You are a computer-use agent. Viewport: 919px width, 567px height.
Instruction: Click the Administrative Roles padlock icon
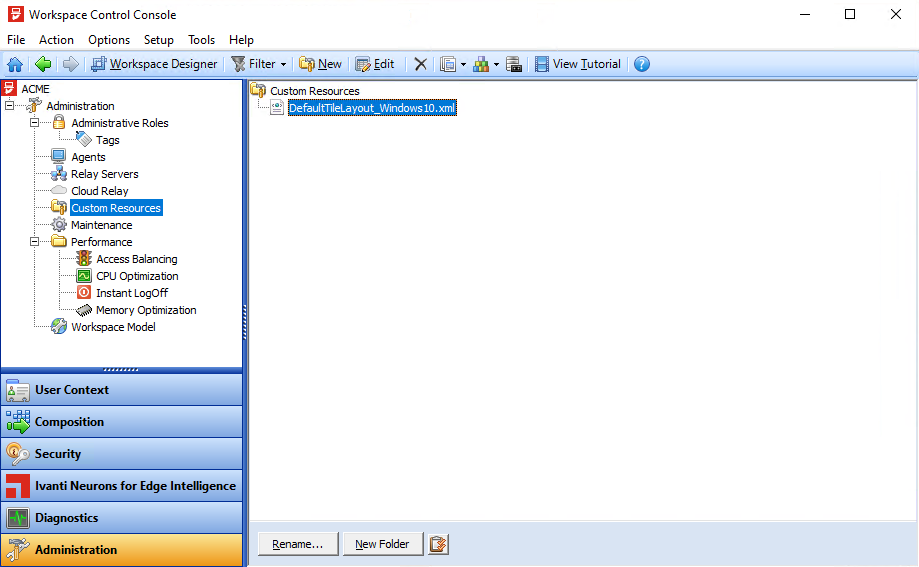click(59, 123)
